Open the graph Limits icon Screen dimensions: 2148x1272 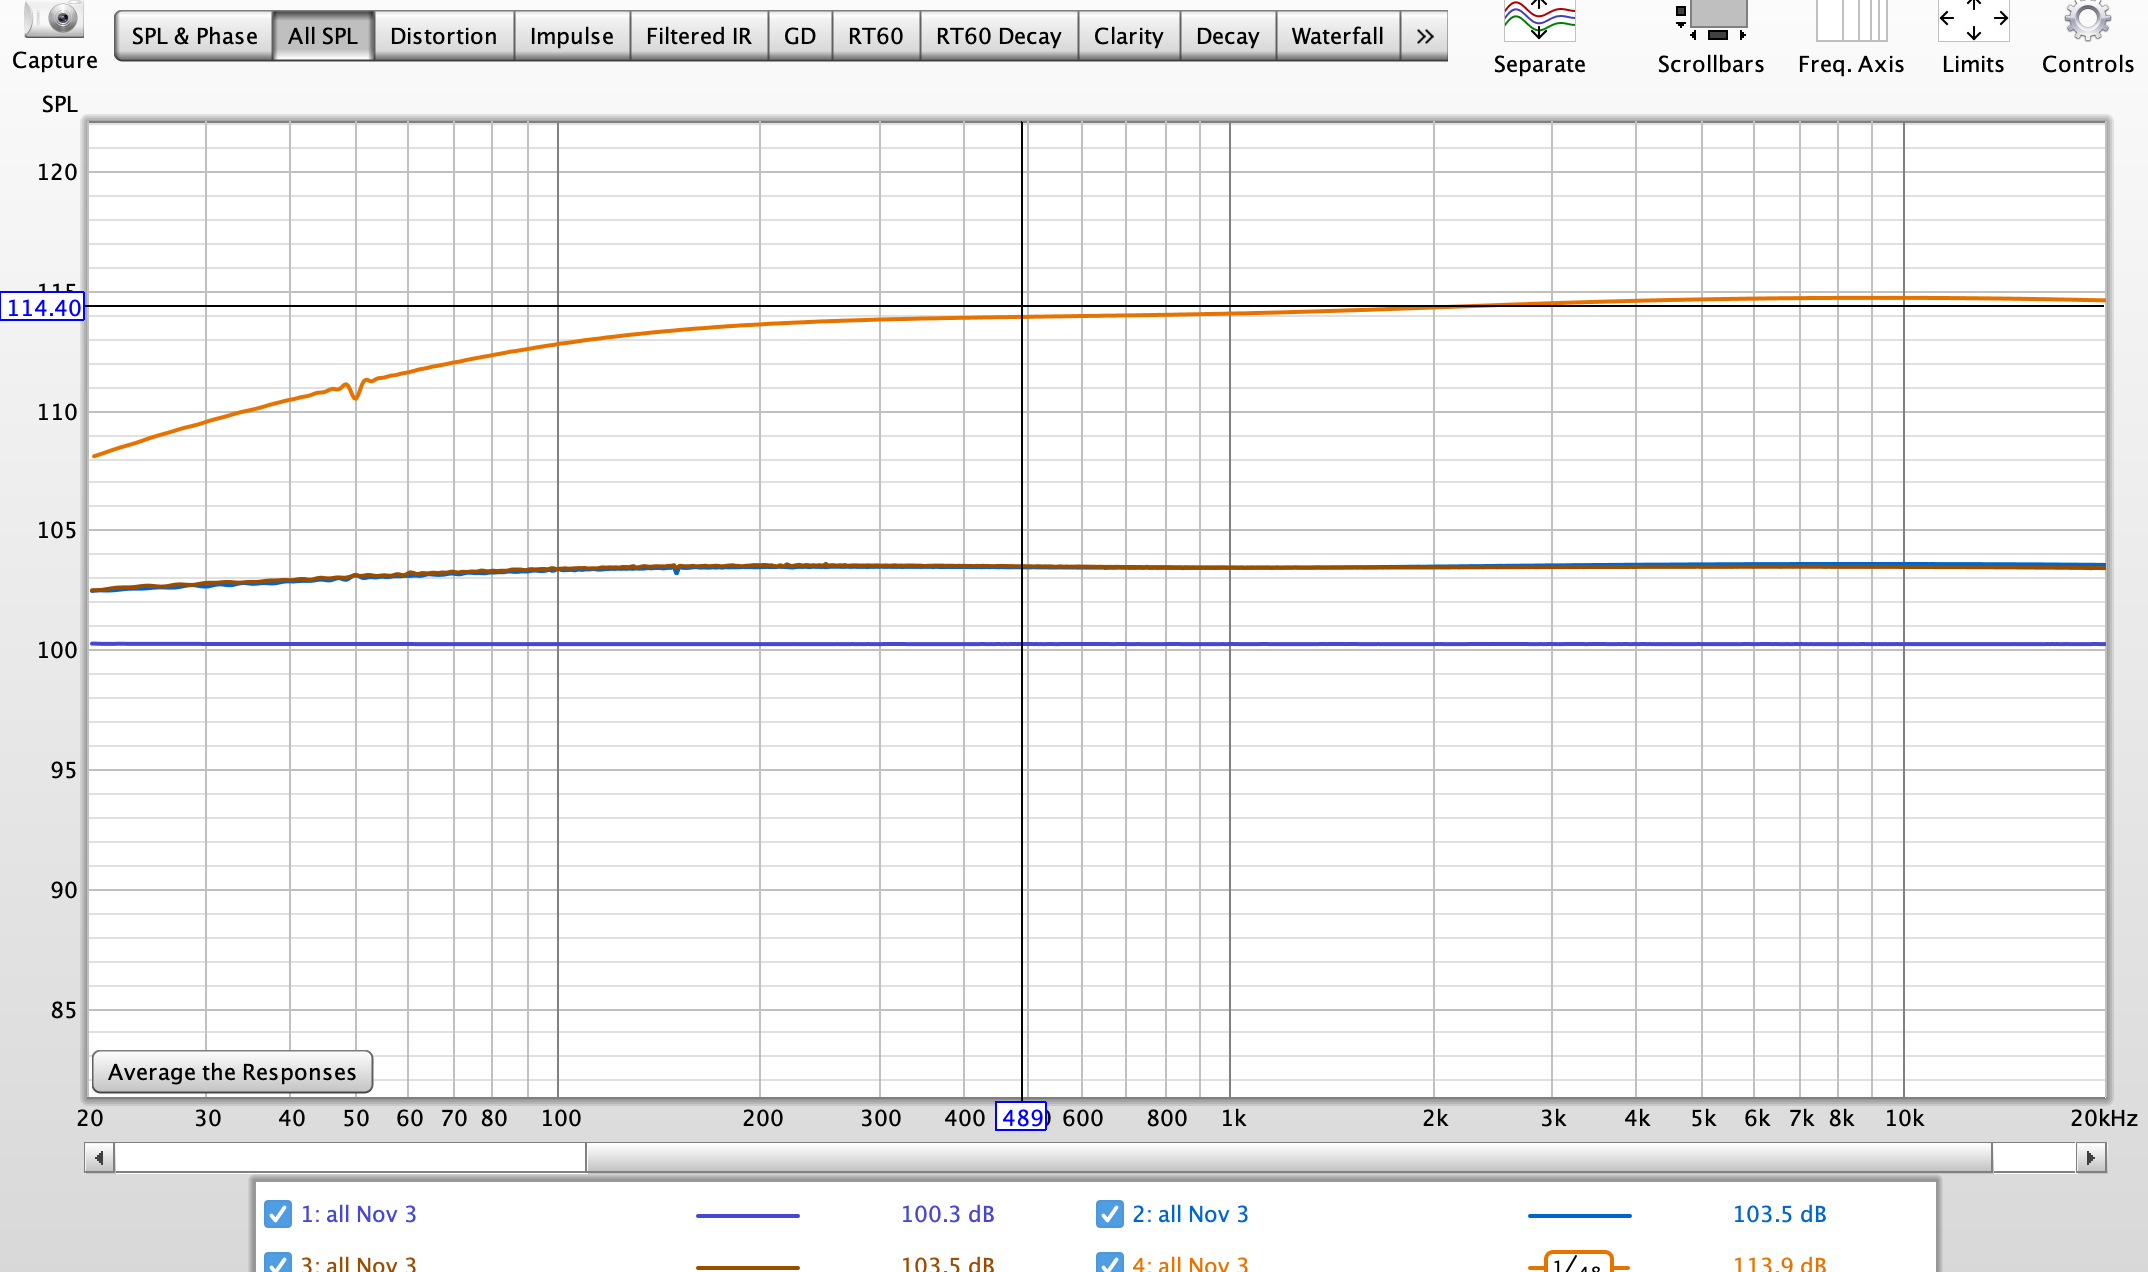tap(1972, 22)
